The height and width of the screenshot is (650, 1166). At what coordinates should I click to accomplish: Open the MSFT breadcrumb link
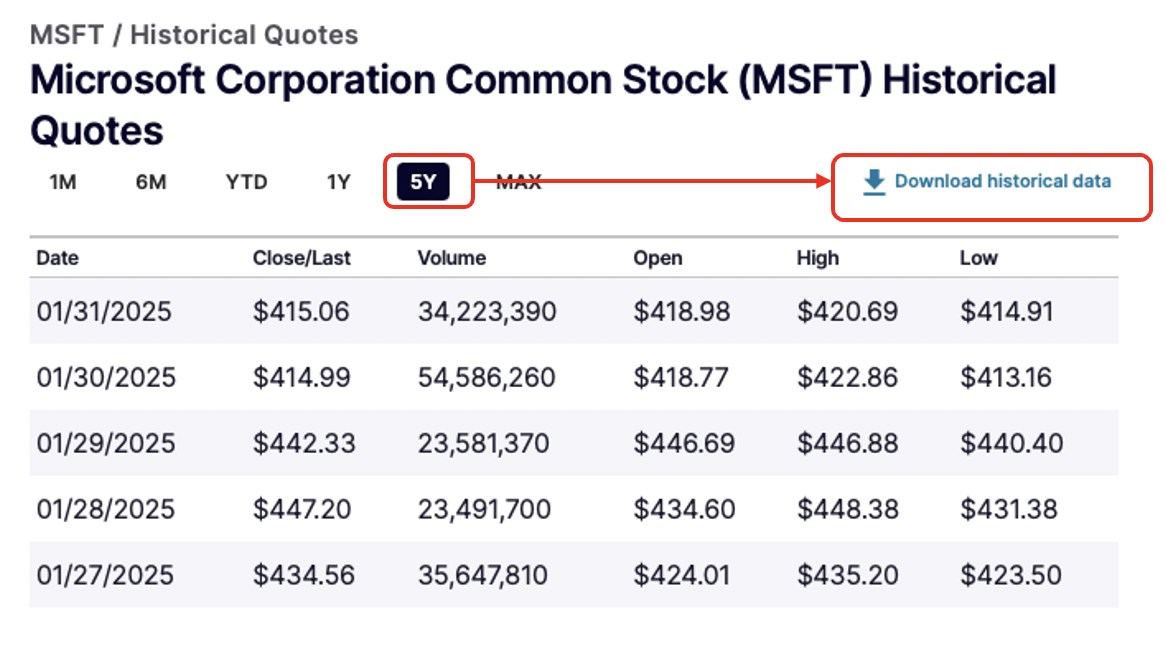[x=66, y=35]
